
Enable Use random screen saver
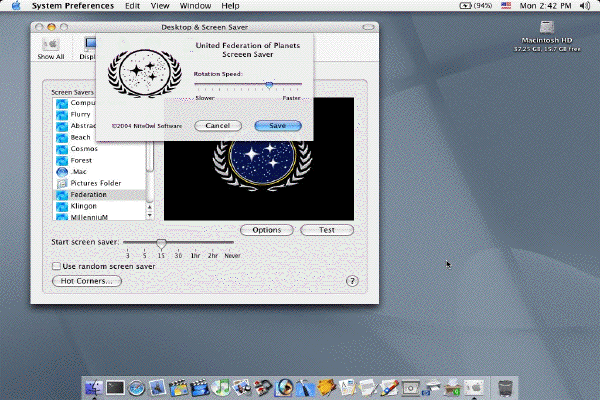(x=56, y=266)
